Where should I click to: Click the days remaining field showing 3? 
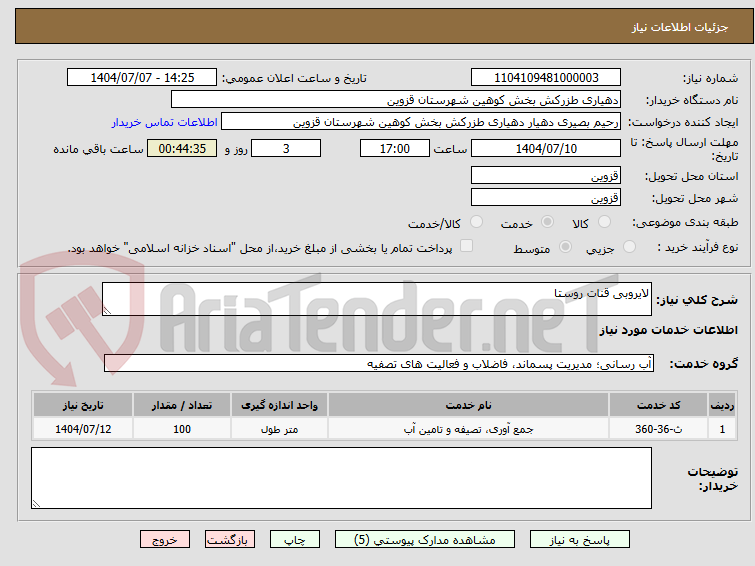coord(286,148)
